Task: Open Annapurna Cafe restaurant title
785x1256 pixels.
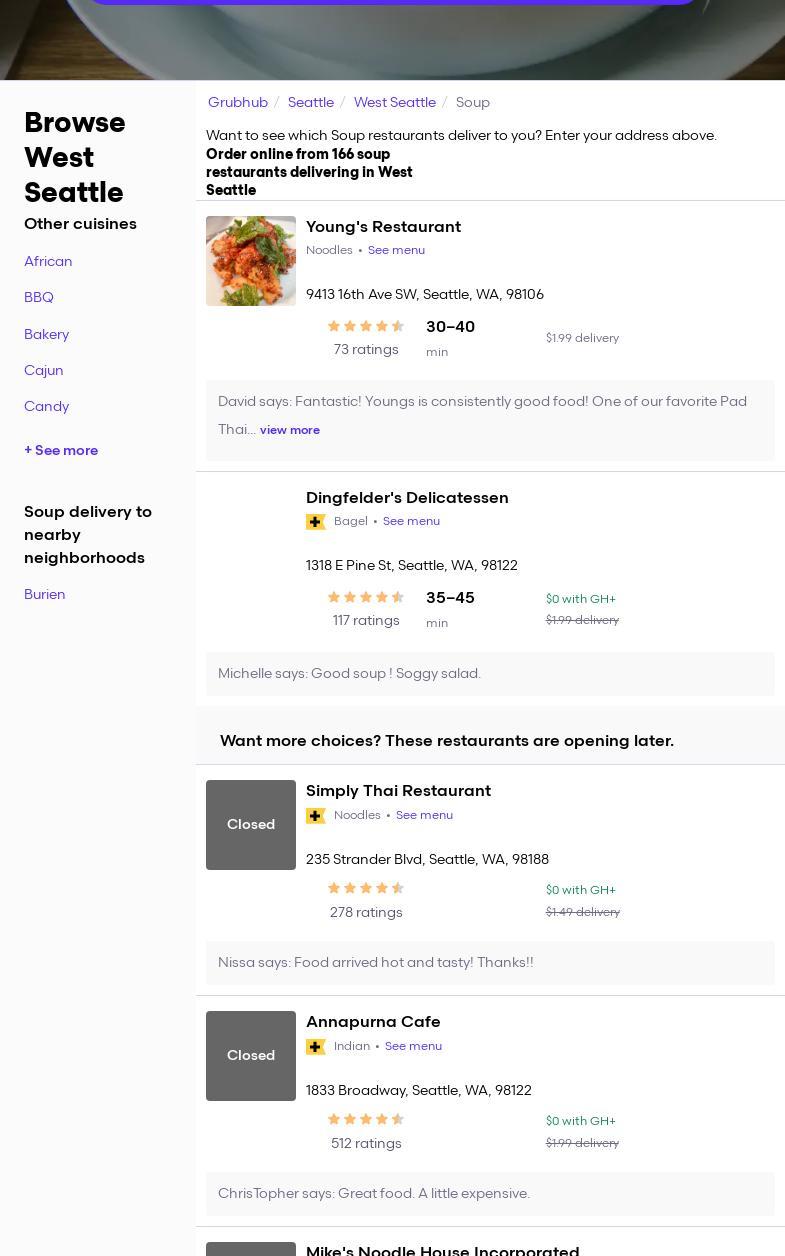Action: [373, 1021]
